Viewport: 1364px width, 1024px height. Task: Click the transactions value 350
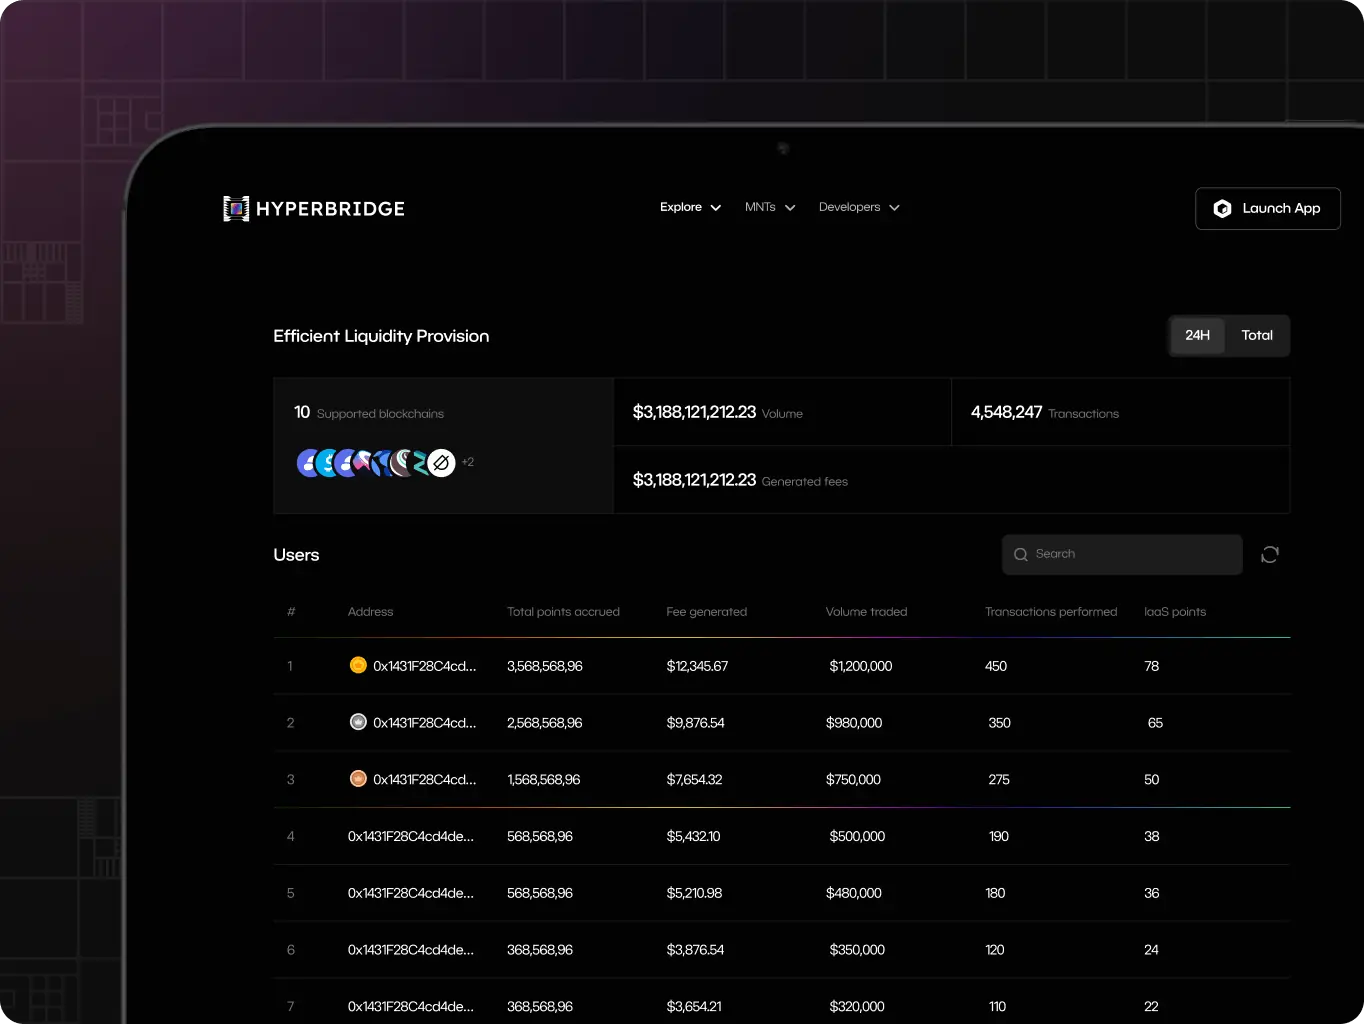(1000, 722)
